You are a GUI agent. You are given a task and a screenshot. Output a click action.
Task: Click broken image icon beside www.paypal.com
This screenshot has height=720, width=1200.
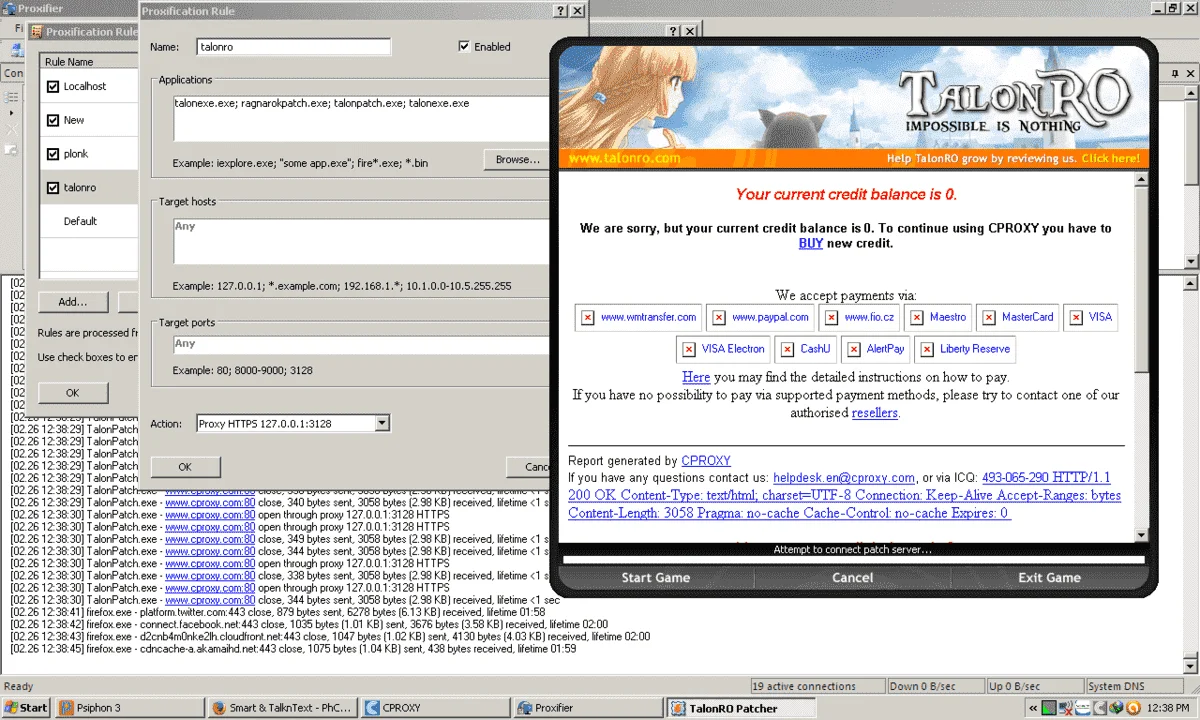[718, 317]
